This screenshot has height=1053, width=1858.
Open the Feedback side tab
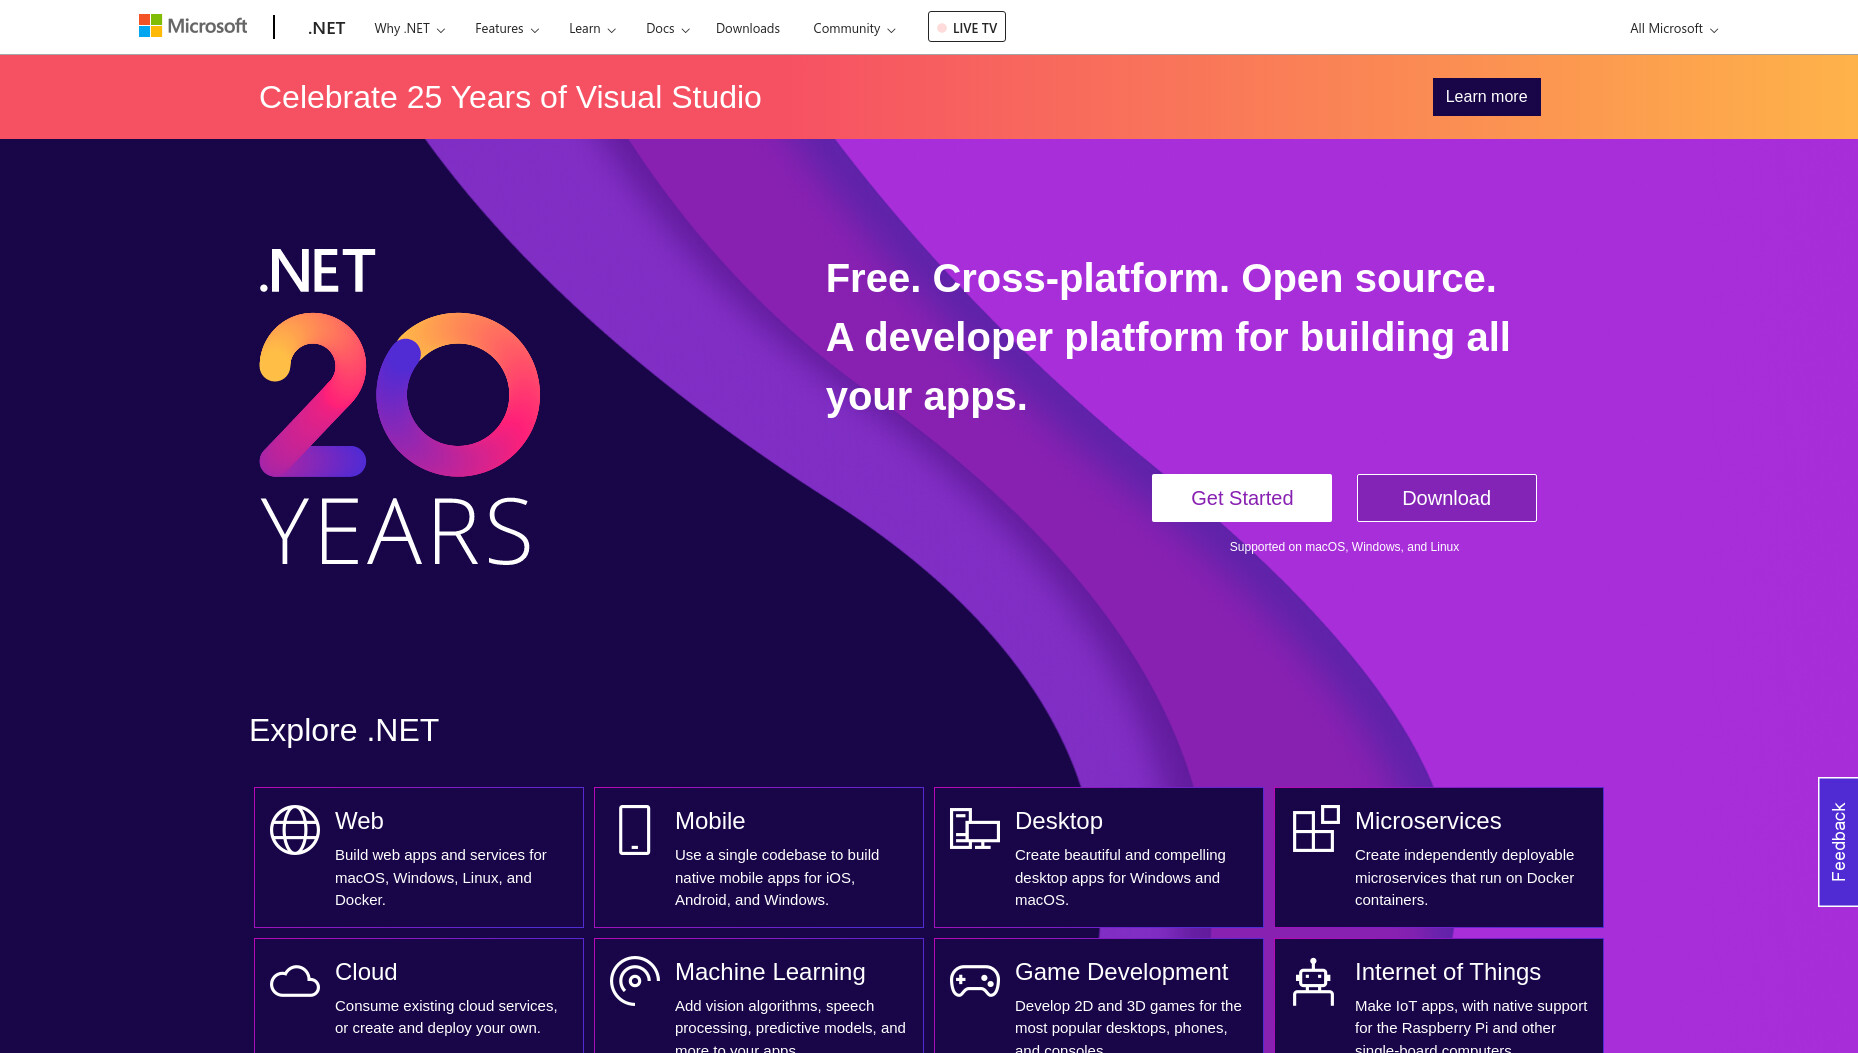click(x=1838, y=842)
